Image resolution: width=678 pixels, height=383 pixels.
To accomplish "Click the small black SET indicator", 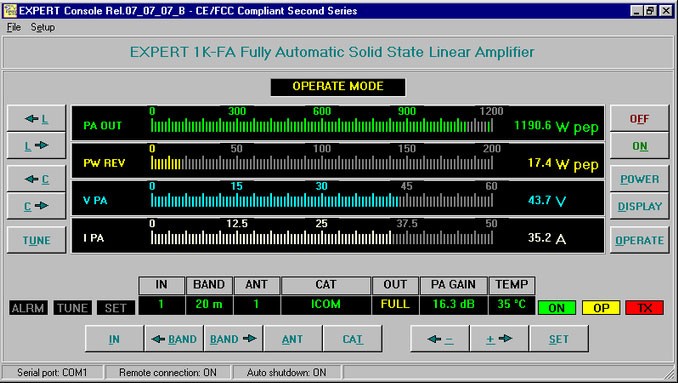I will [115, 308].
